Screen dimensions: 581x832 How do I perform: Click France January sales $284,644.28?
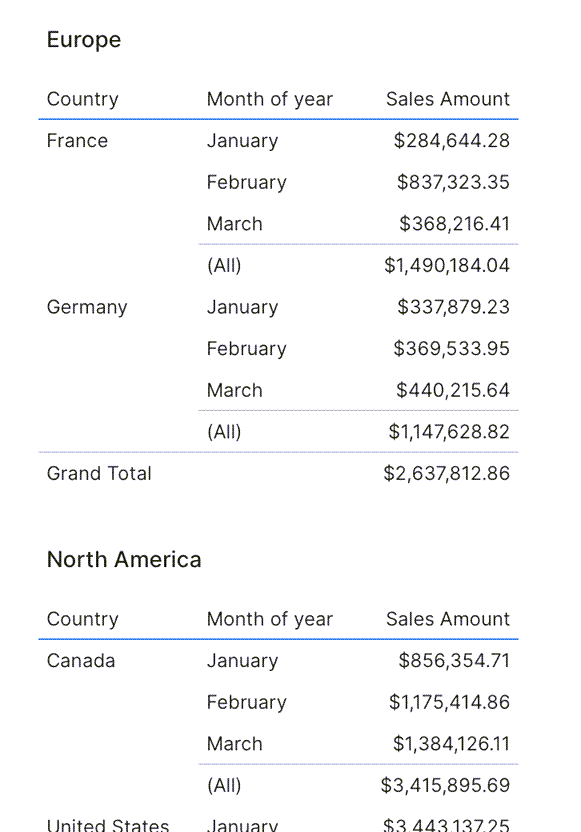click(x=452, y=141)
